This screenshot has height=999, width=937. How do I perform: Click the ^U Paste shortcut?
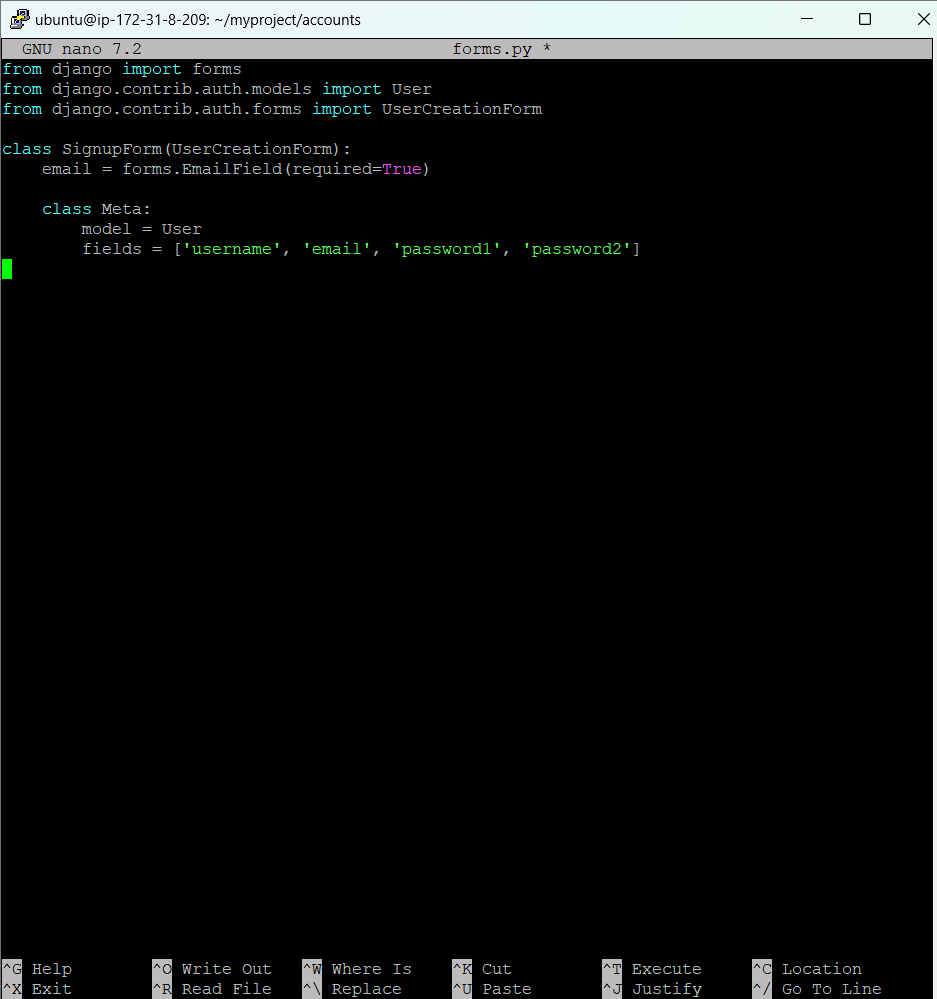coord(492,989)
